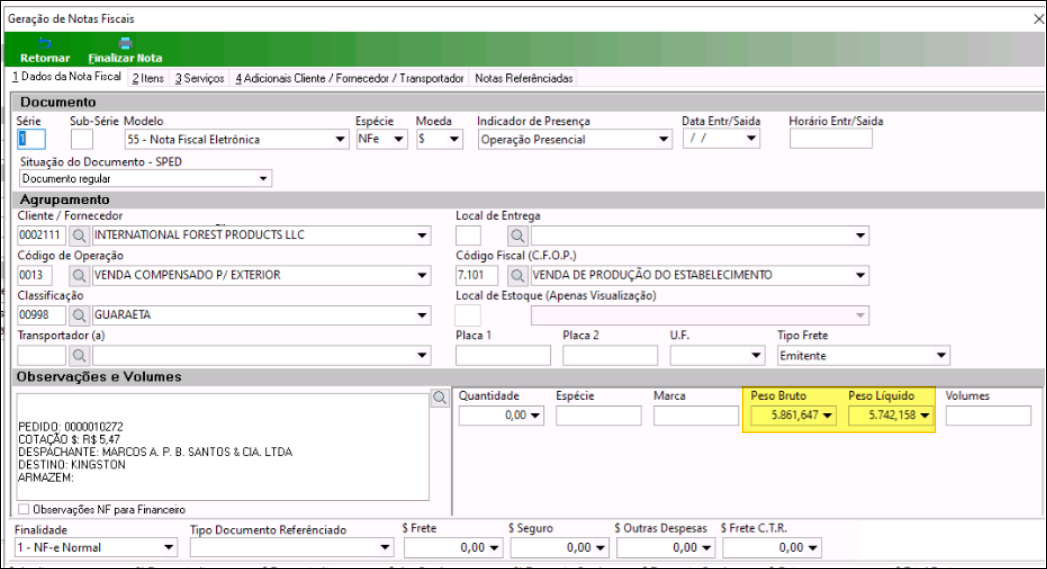
Task: Expand the Espécie NFe dropdown
Action: point(399,139)
